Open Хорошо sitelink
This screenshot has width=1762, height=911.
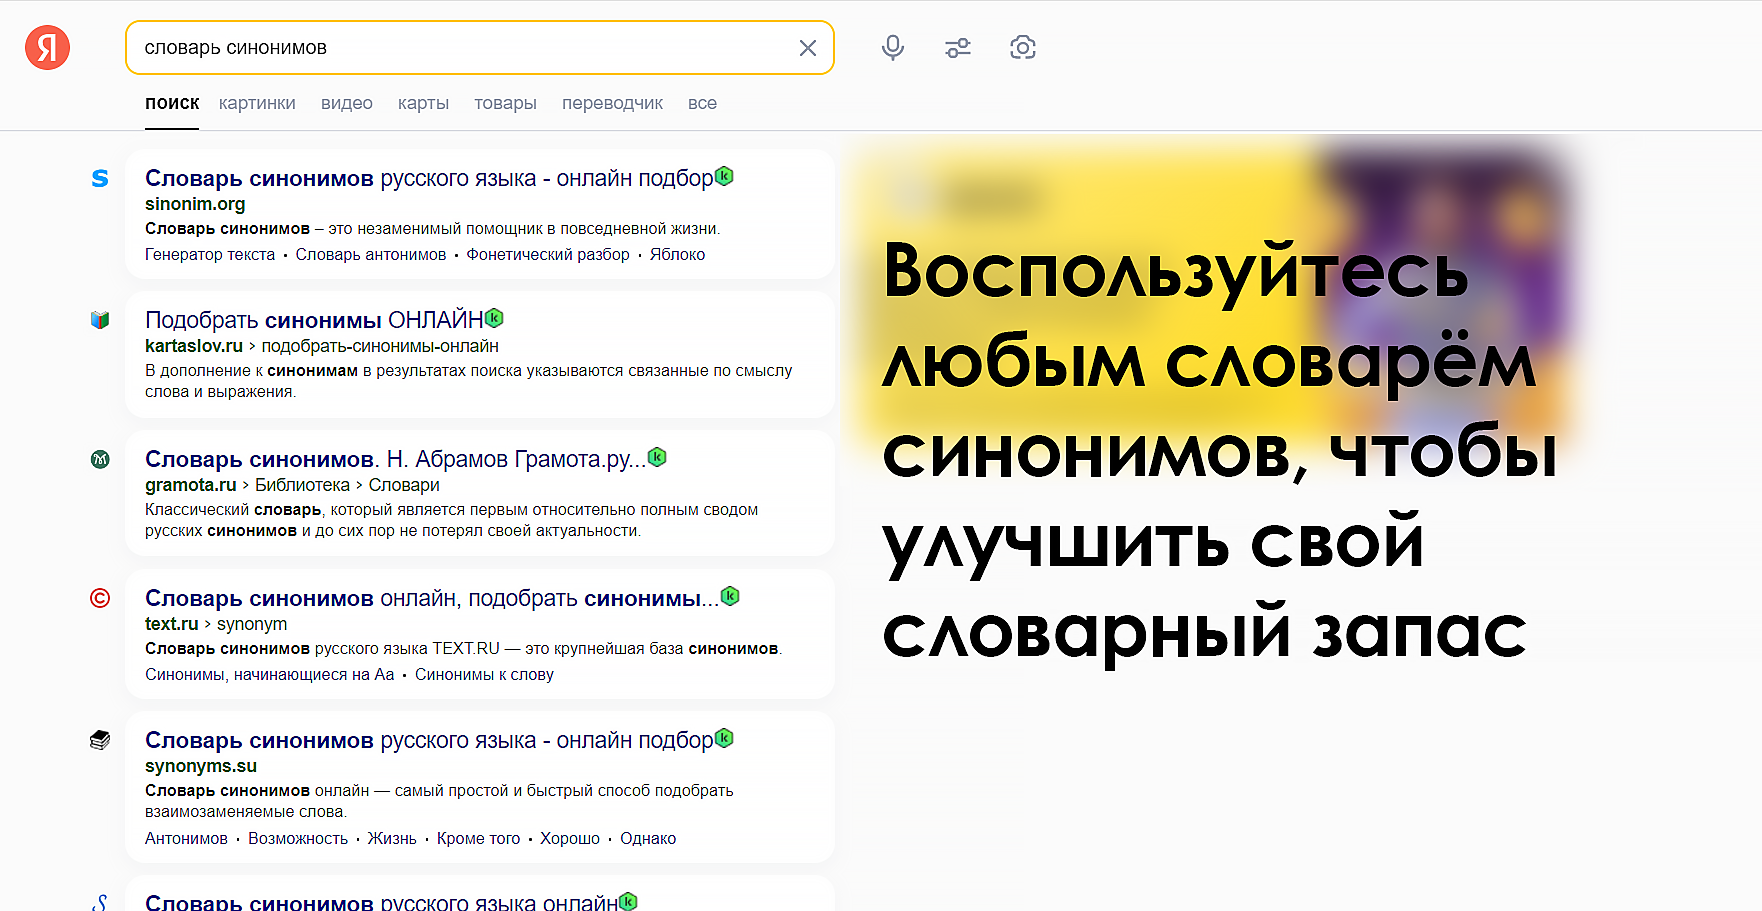point(570,839)
